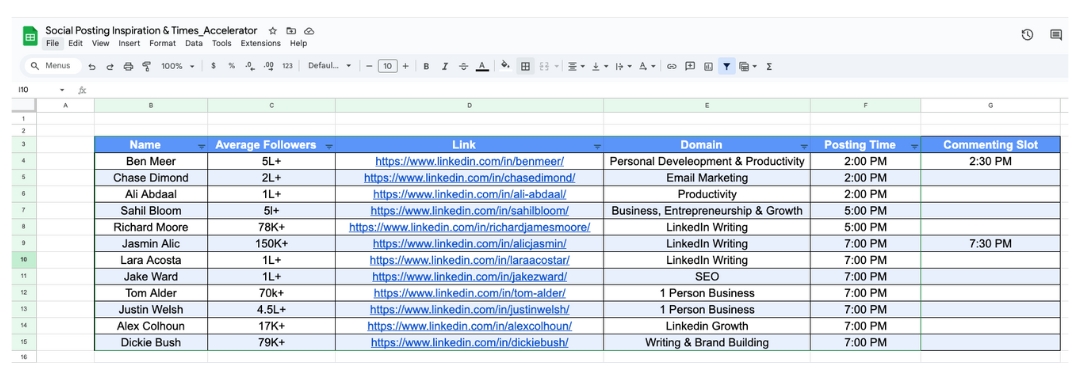Open more number formats (123)
Viewport: 1080px width, 380px height.
[x=287, y=66]
